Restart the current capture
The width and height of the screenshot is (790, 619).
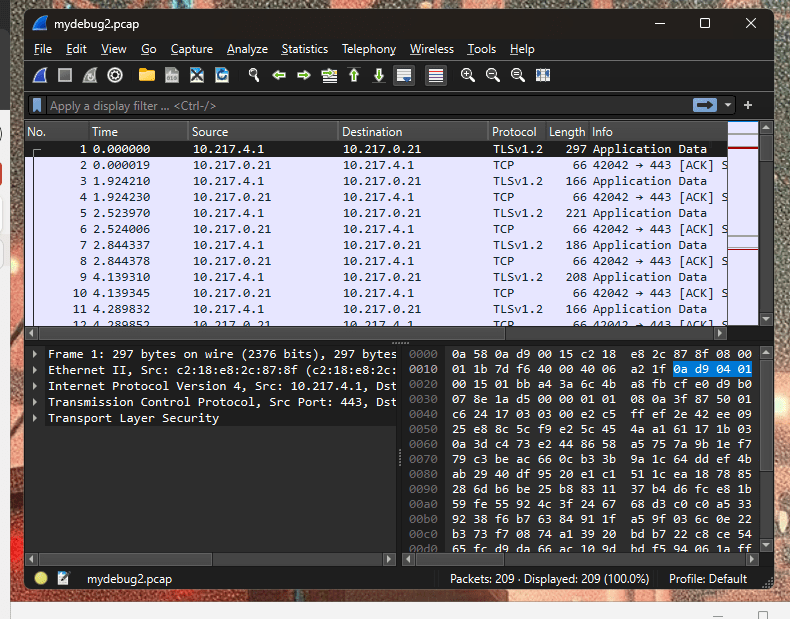90,76
